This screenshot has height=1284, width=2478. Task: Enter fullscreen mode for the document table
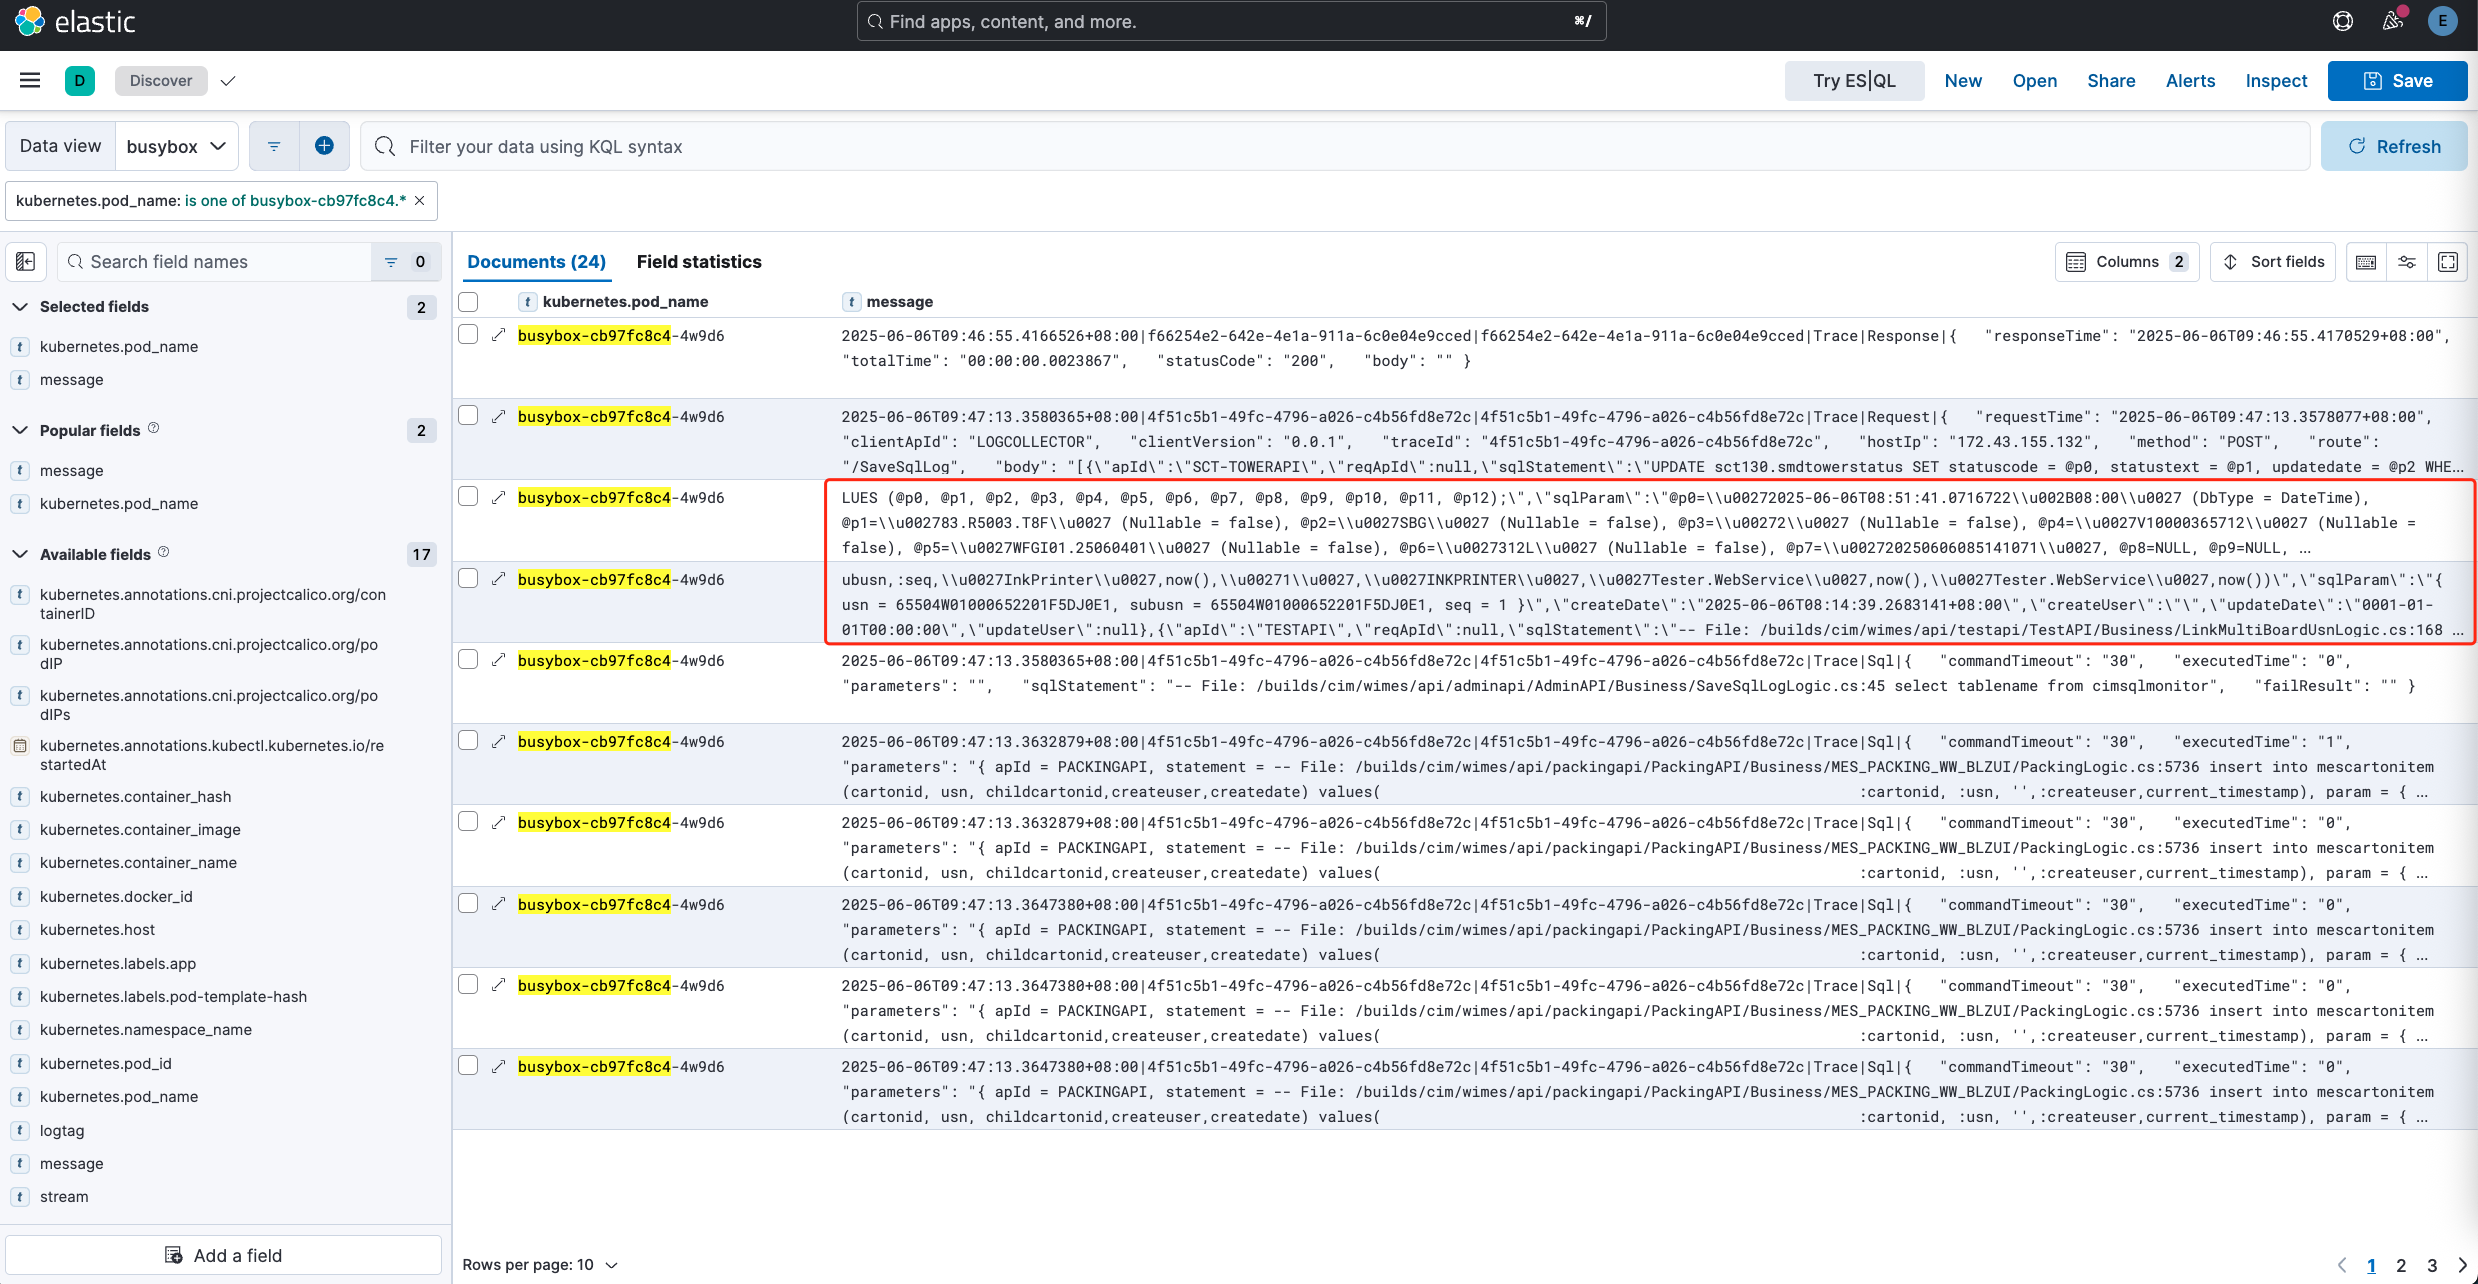[x=2448, y=261]
